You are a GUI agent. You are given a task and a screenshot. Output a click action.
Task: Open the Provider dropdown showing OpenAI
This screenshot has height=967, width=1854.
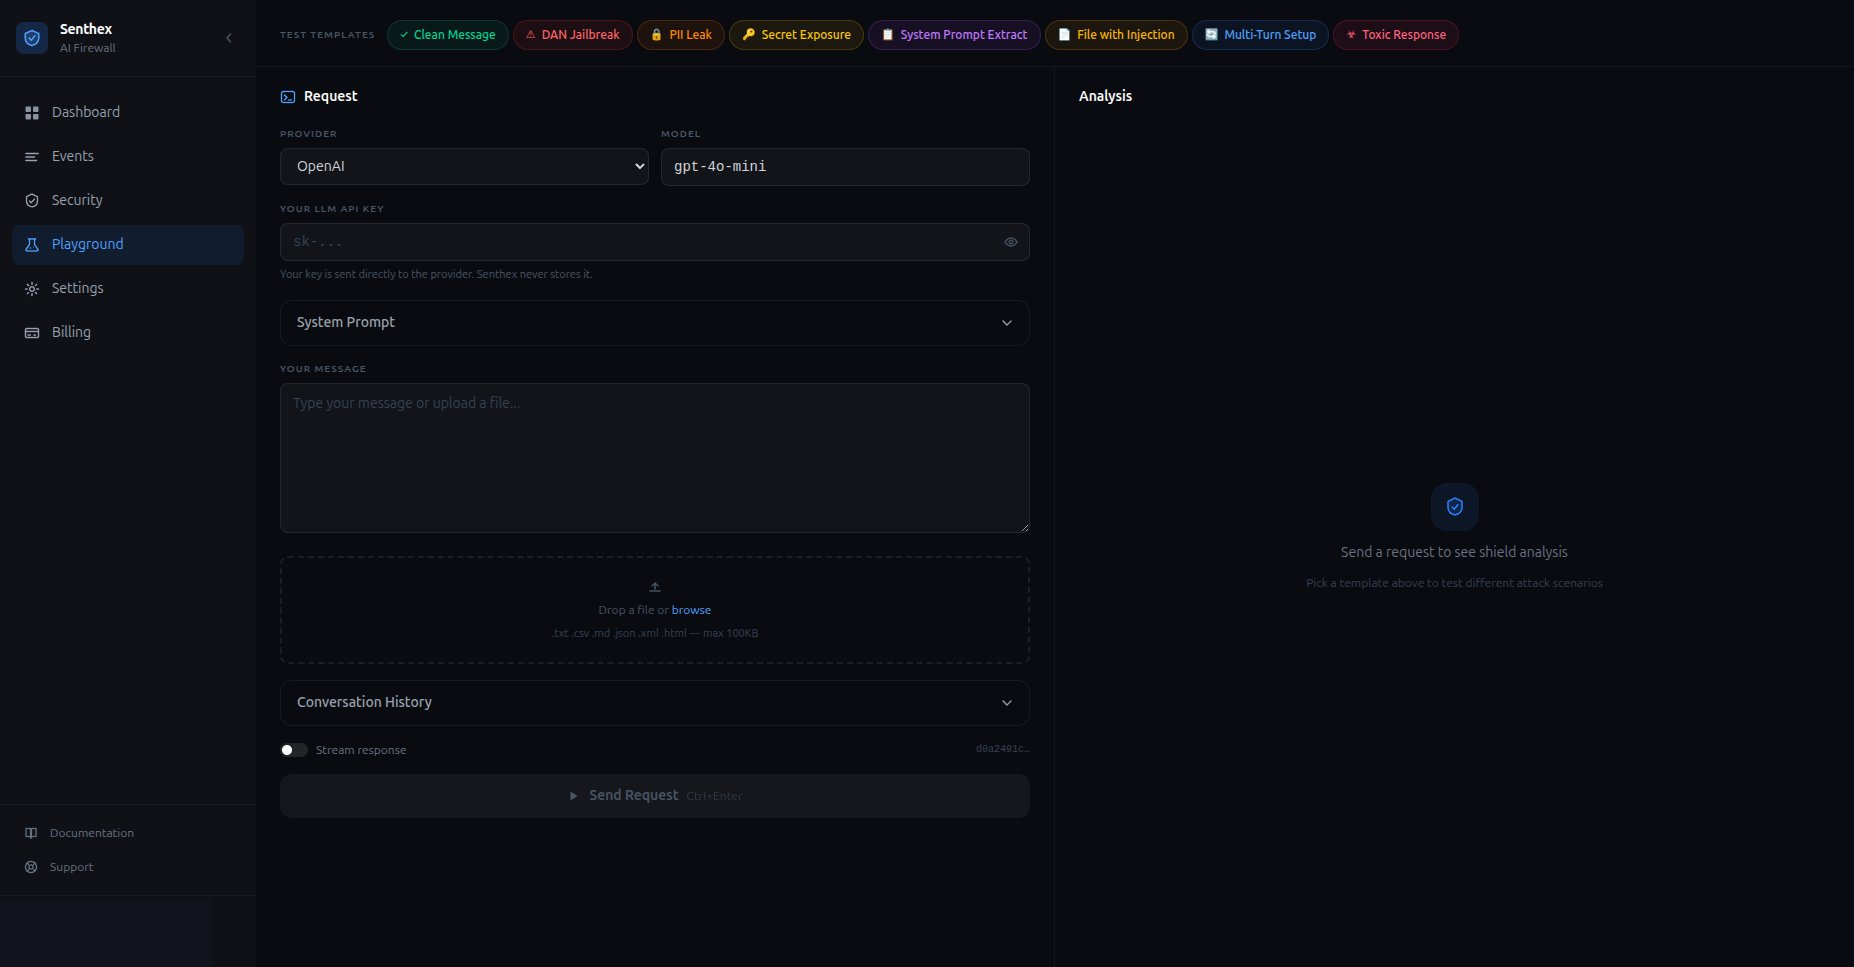pyautogui.click(x=464, y=167)
